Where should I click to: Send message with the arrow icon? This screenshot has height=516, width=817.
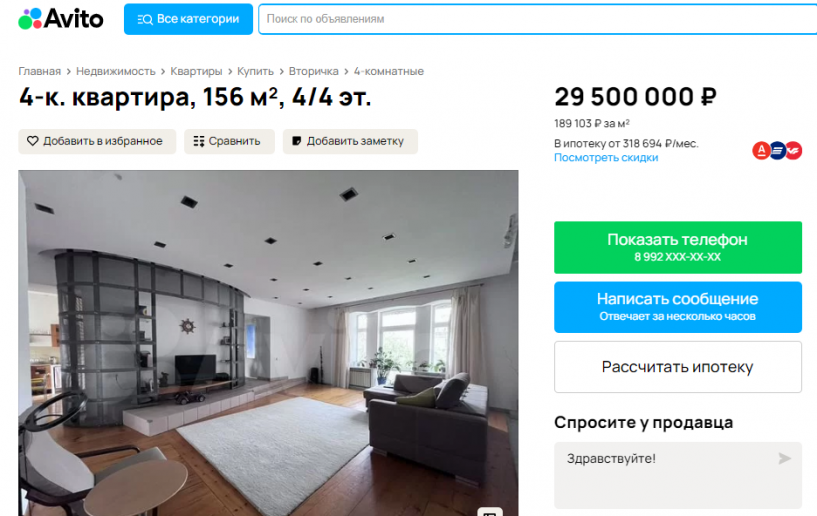coord(784,458)
